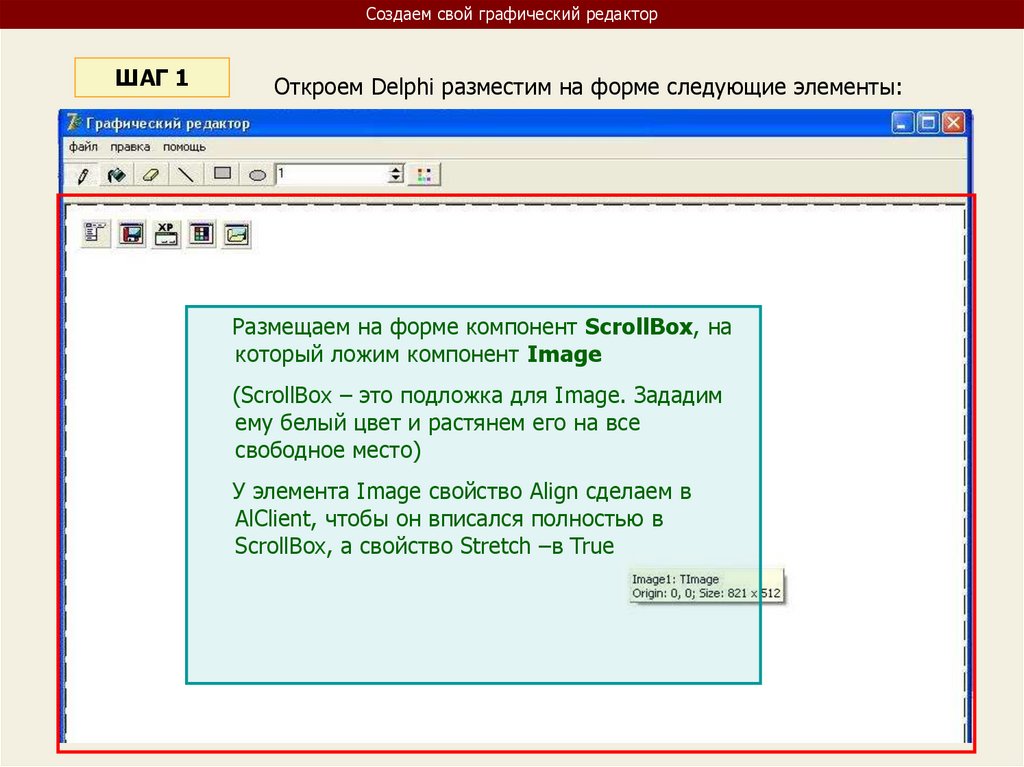This screenshot has width=1024, height=767.
Task: Click the Графический редактор title text
Action: 168,123
